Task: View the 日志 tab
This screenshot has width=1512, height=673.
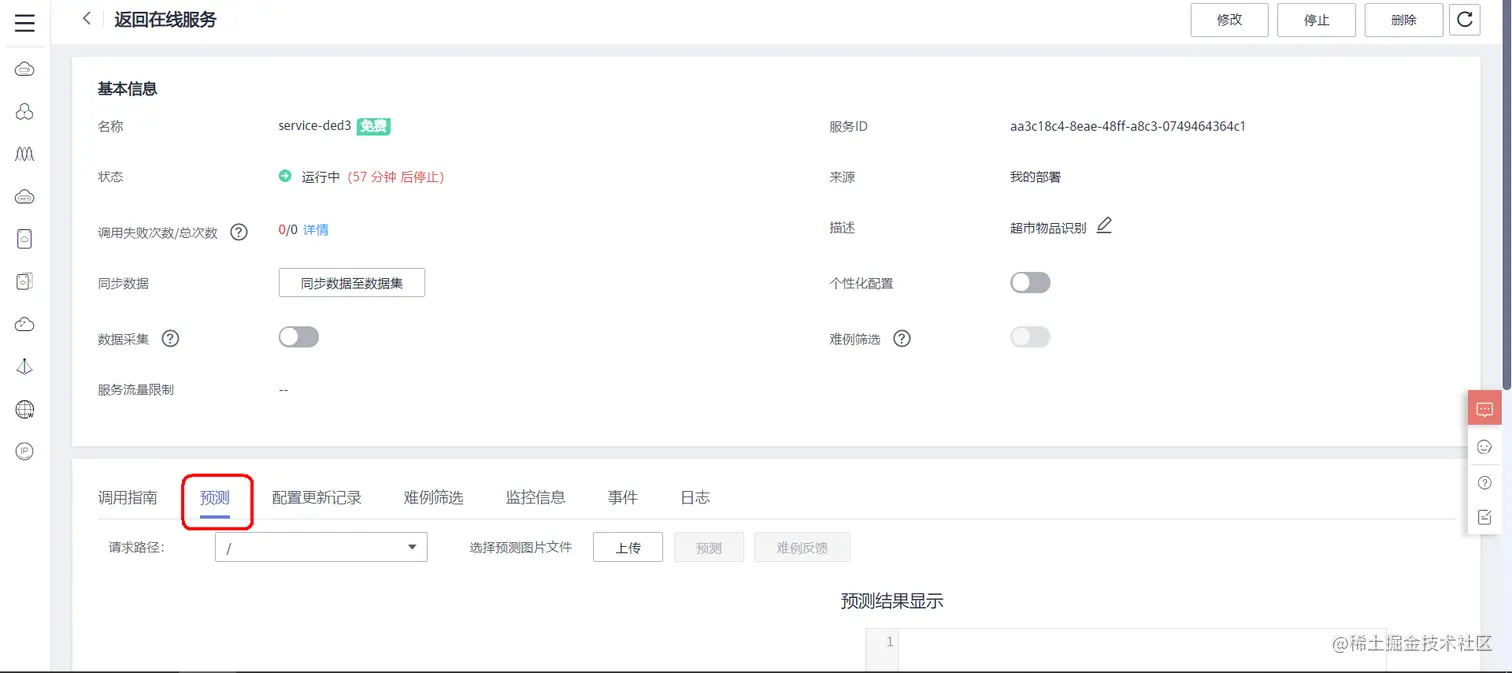Action: [695, 497]
